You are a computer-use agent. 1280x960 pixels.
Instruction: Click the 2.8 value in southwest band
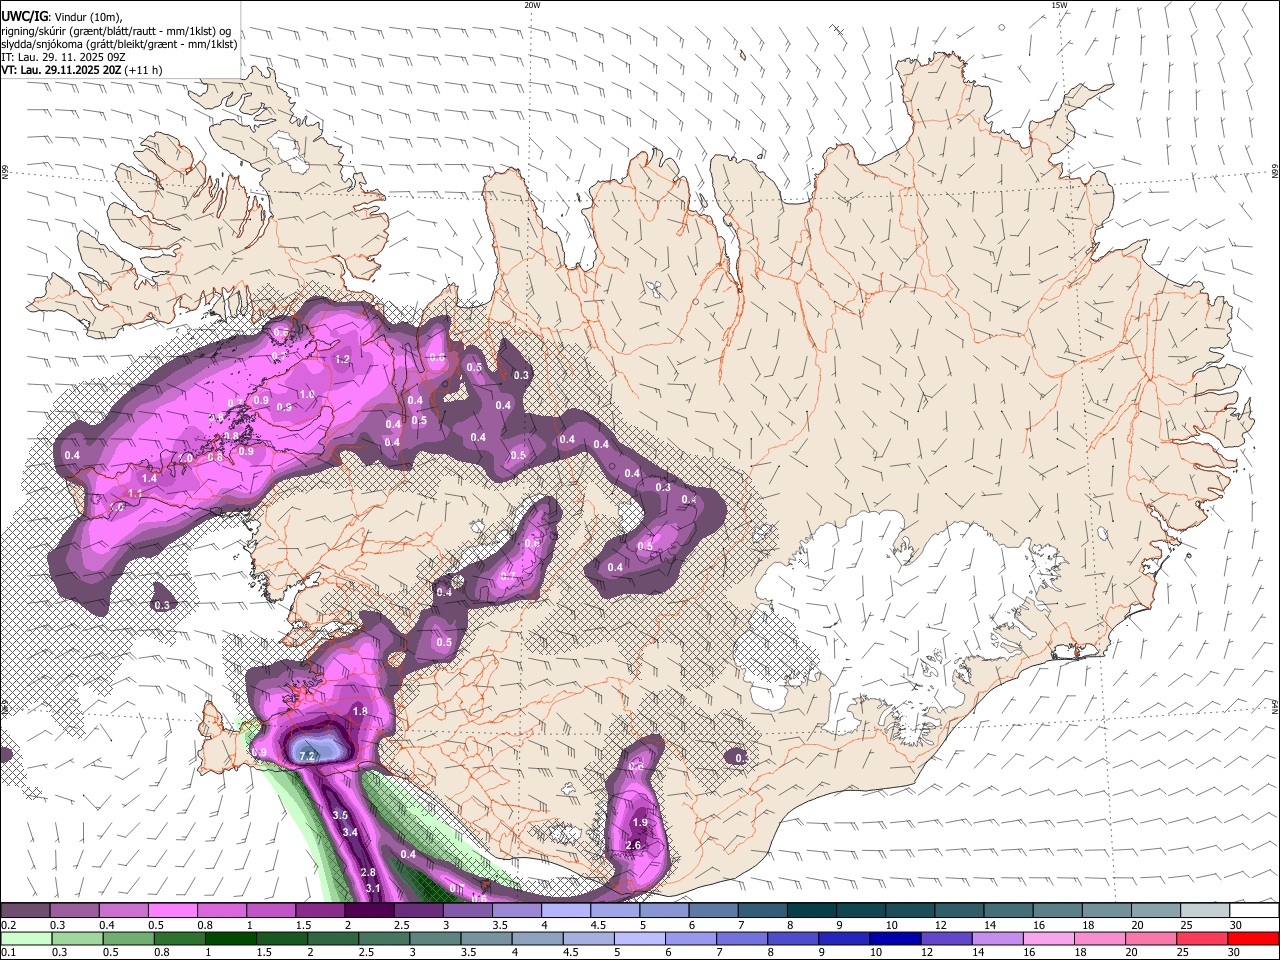pyautogui.click(x=368, y=872)
